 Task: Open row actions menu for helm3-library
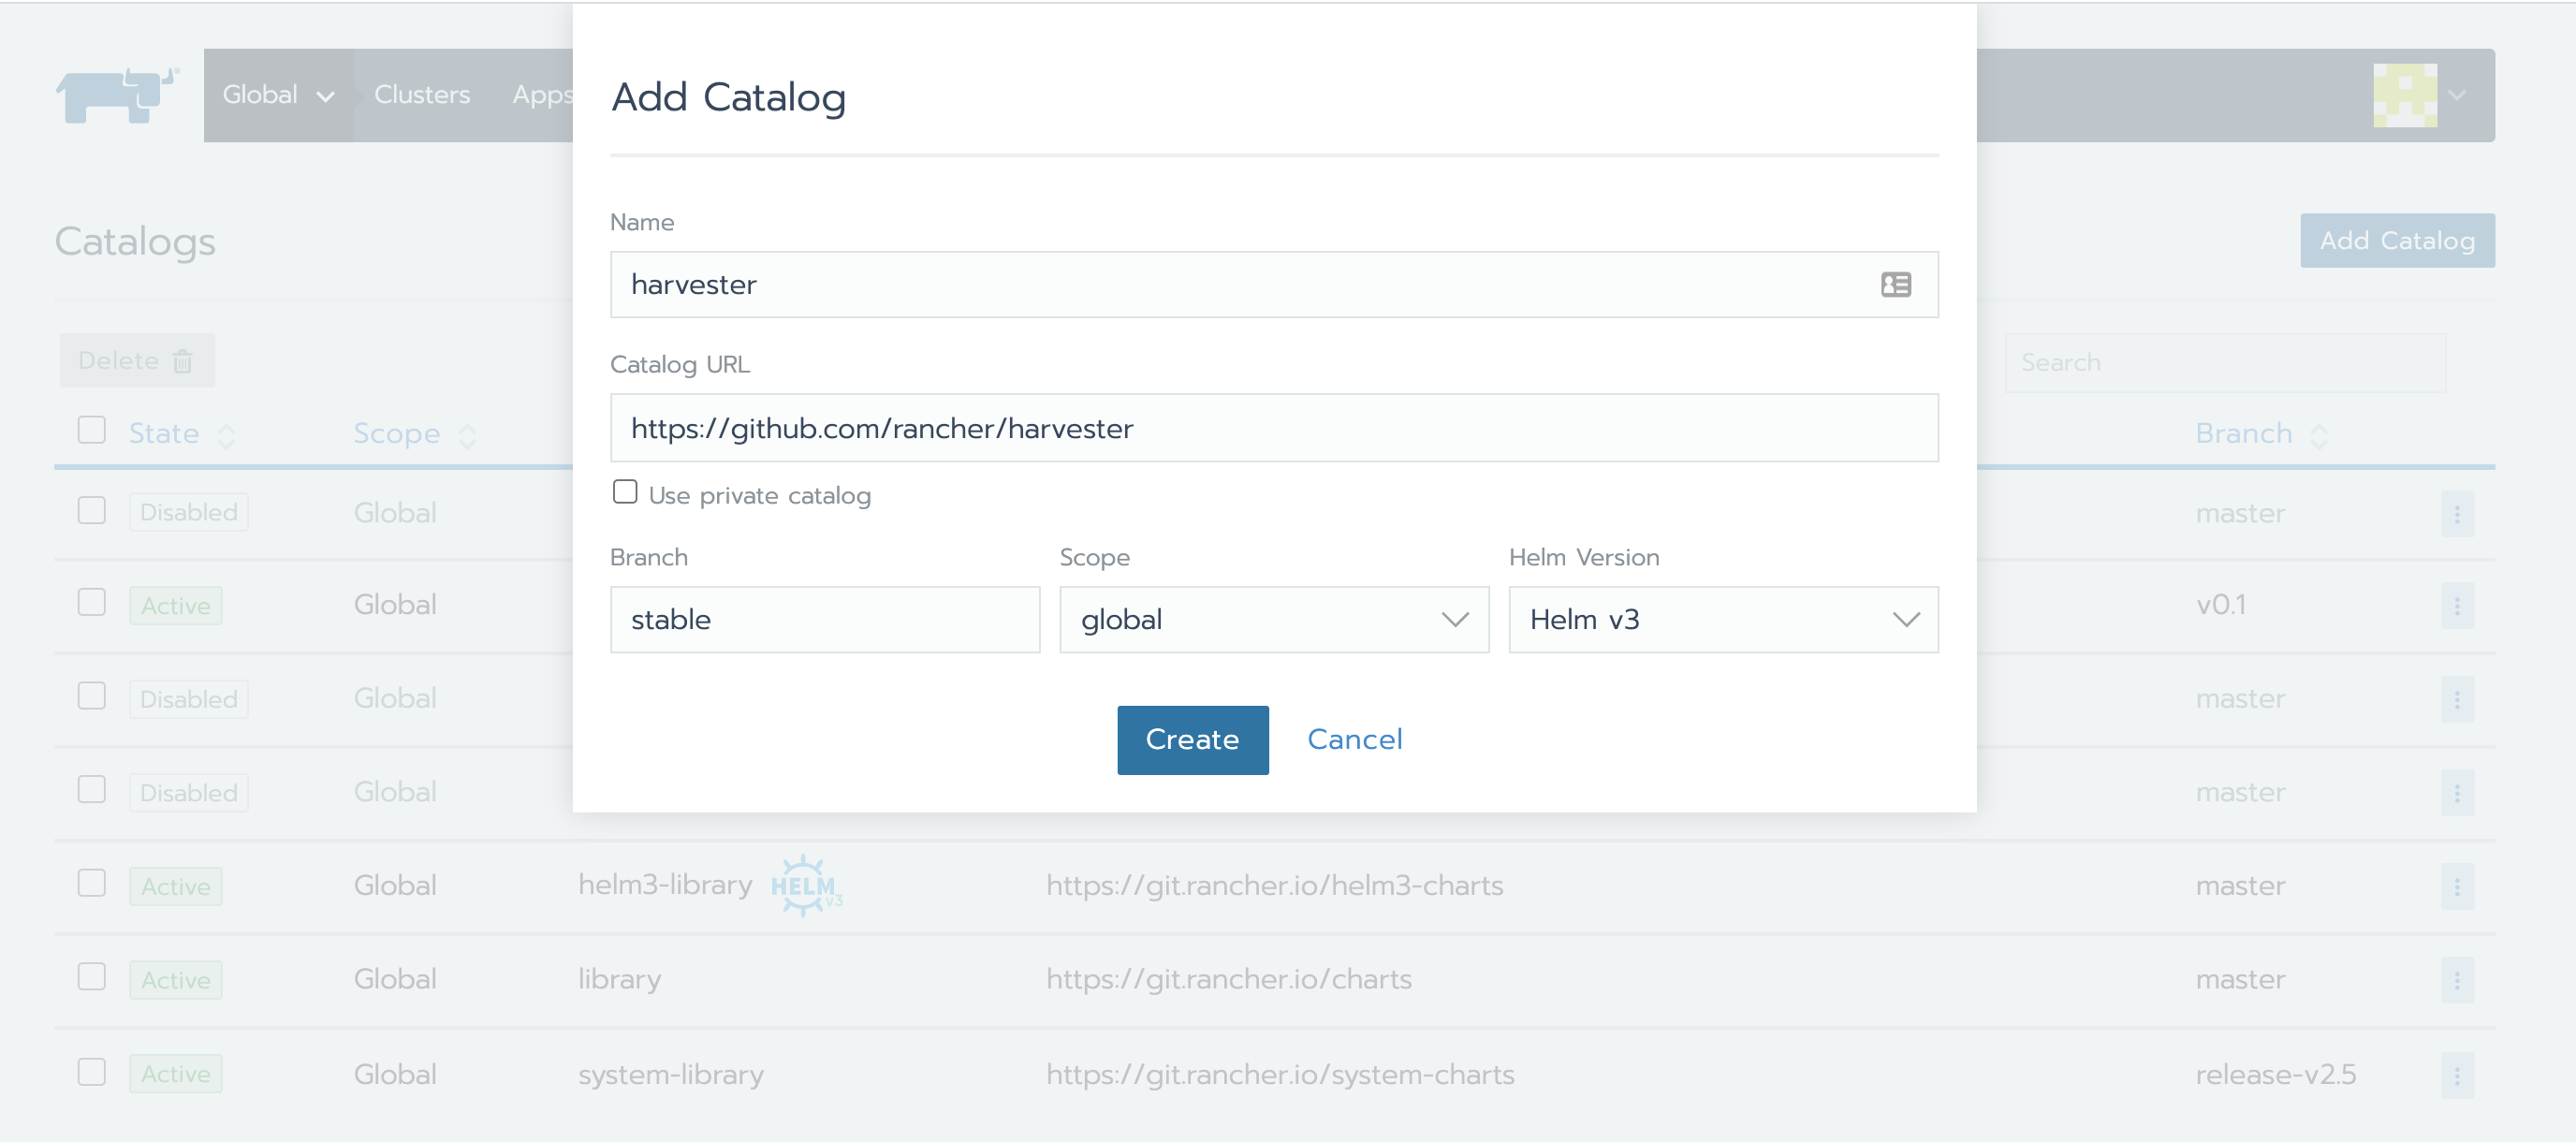2456,887
